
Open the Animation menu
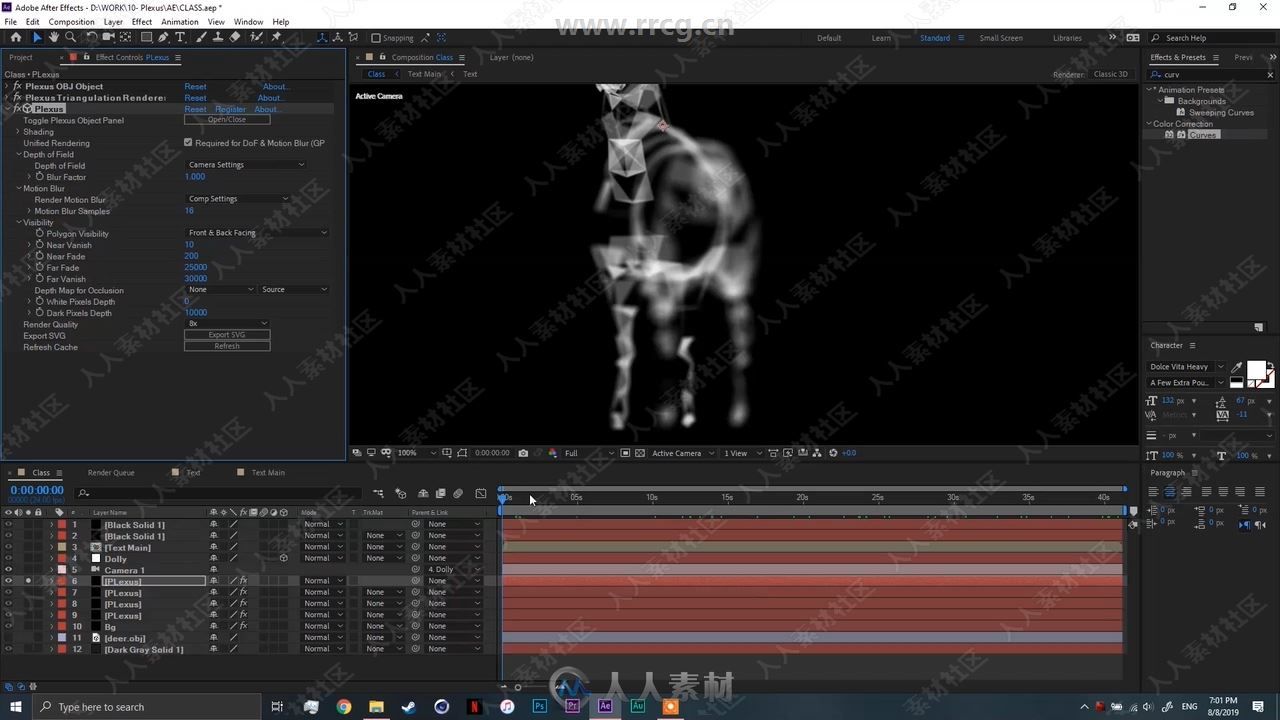(180, 21)
